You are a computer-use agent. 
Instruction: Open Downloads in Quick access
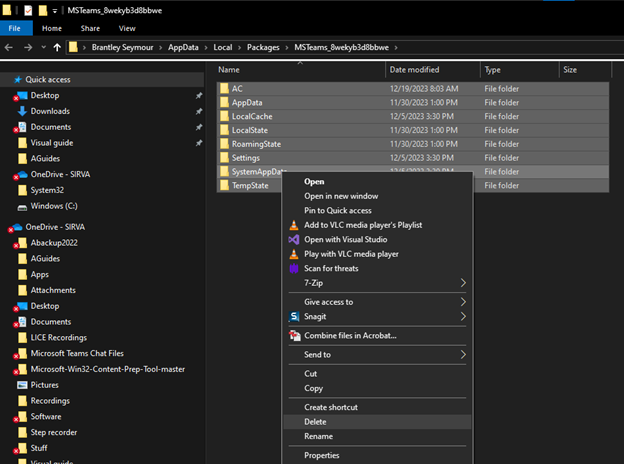(x=50, y=111)
